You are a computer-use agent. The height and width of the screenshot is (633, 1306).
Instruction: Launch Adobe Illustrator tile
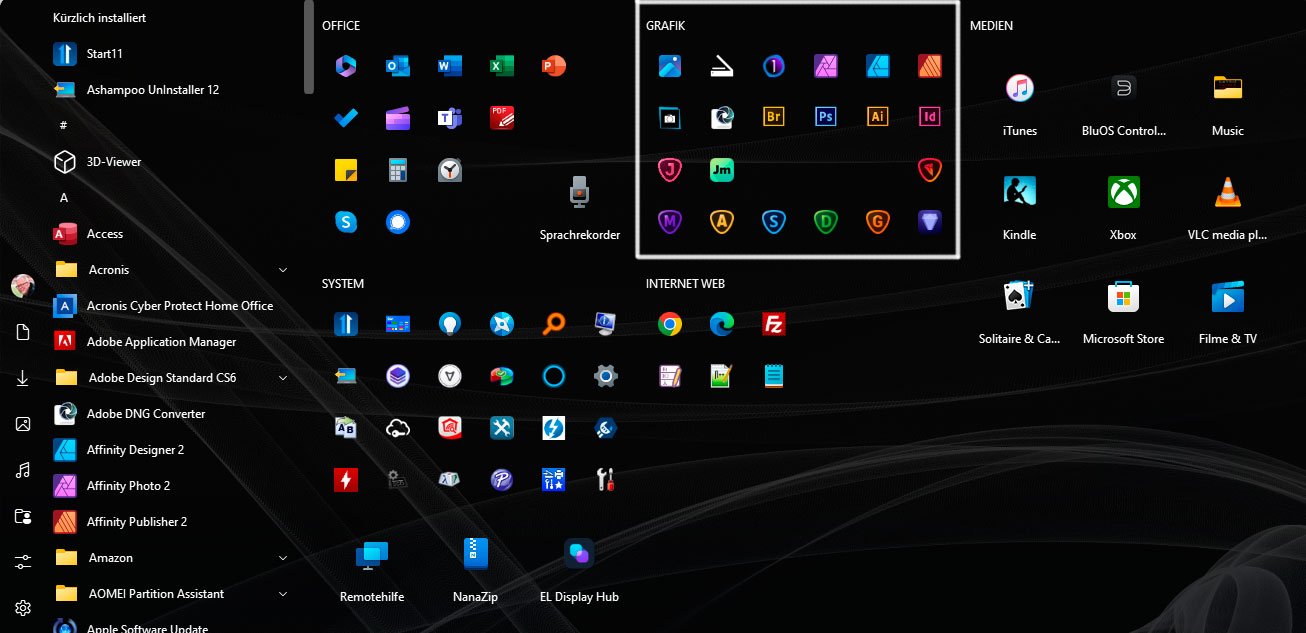(877, 117)
